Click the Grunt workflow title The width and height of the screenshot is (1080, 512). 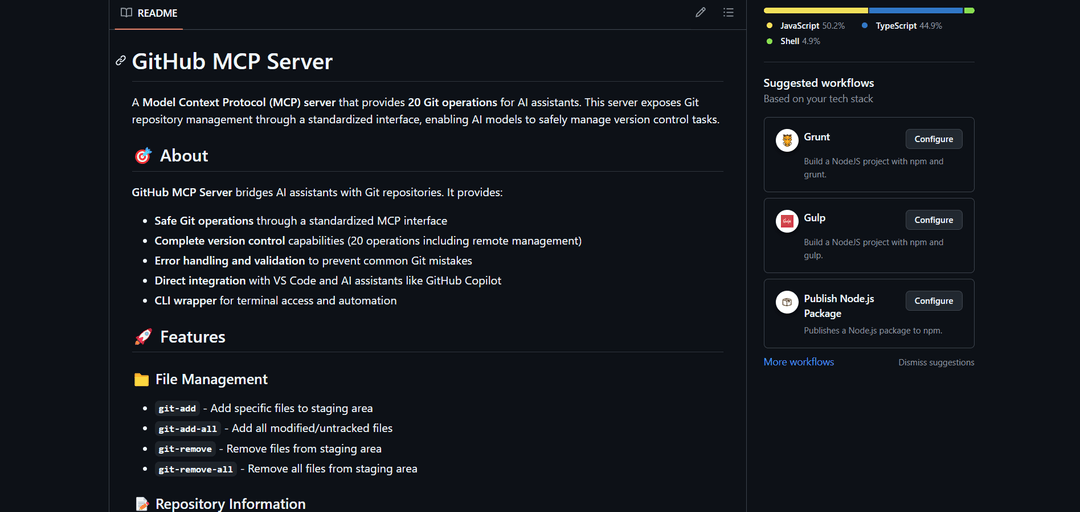(x=817, y=137)
